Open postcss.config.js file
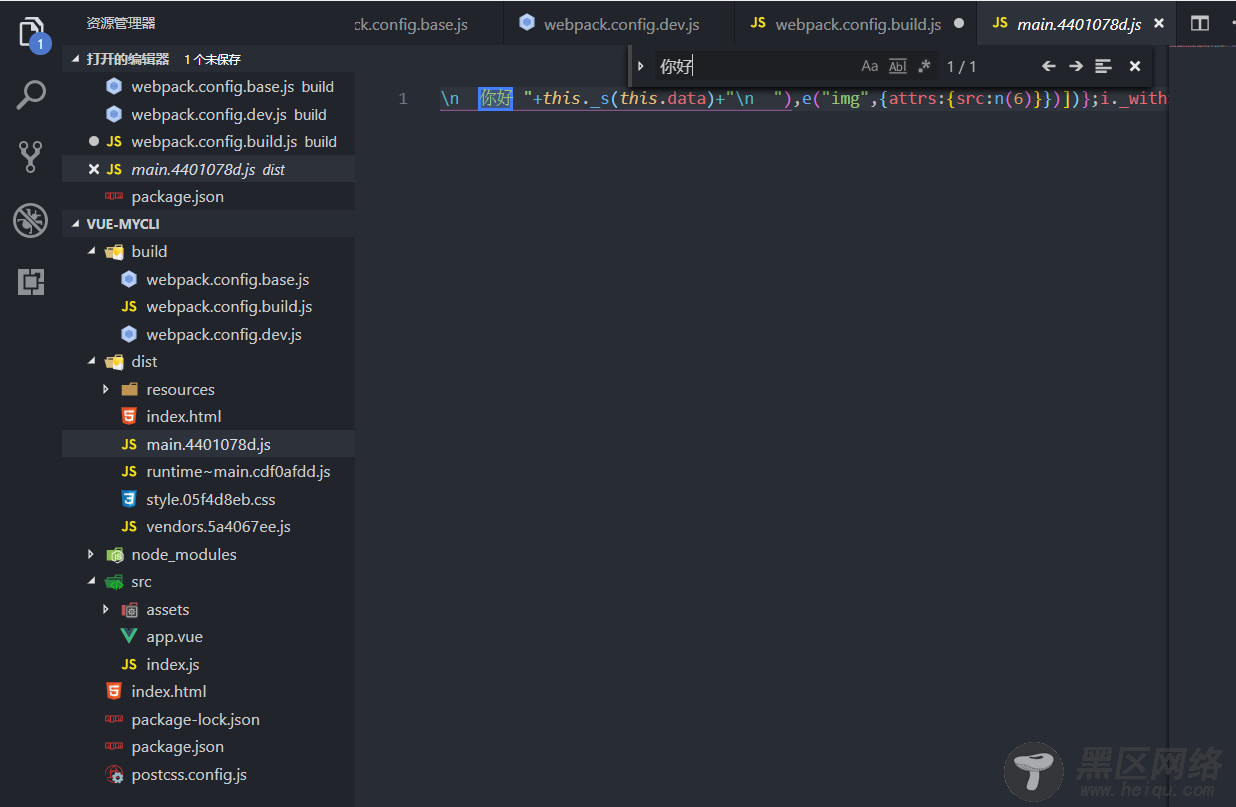 (208, 774)
